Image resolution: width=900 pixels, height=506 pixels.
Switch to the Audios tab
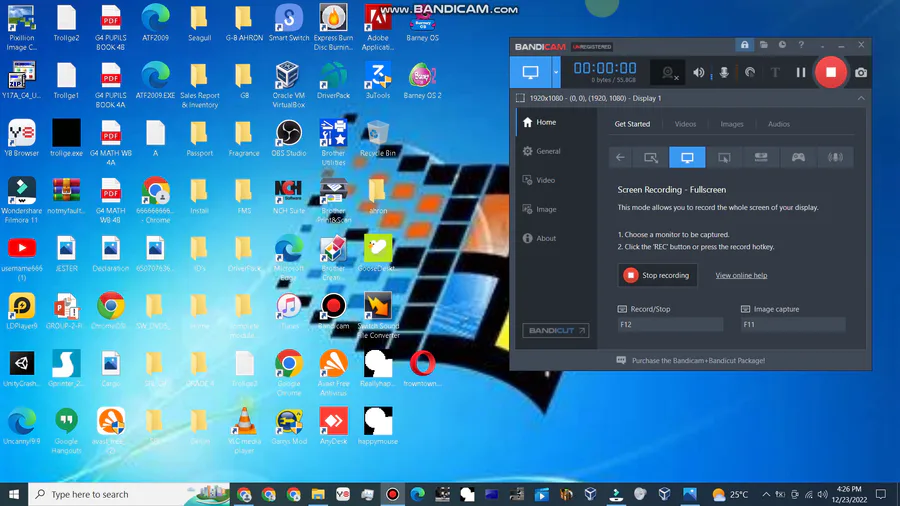pyautogui.click(x=779, y=124)
